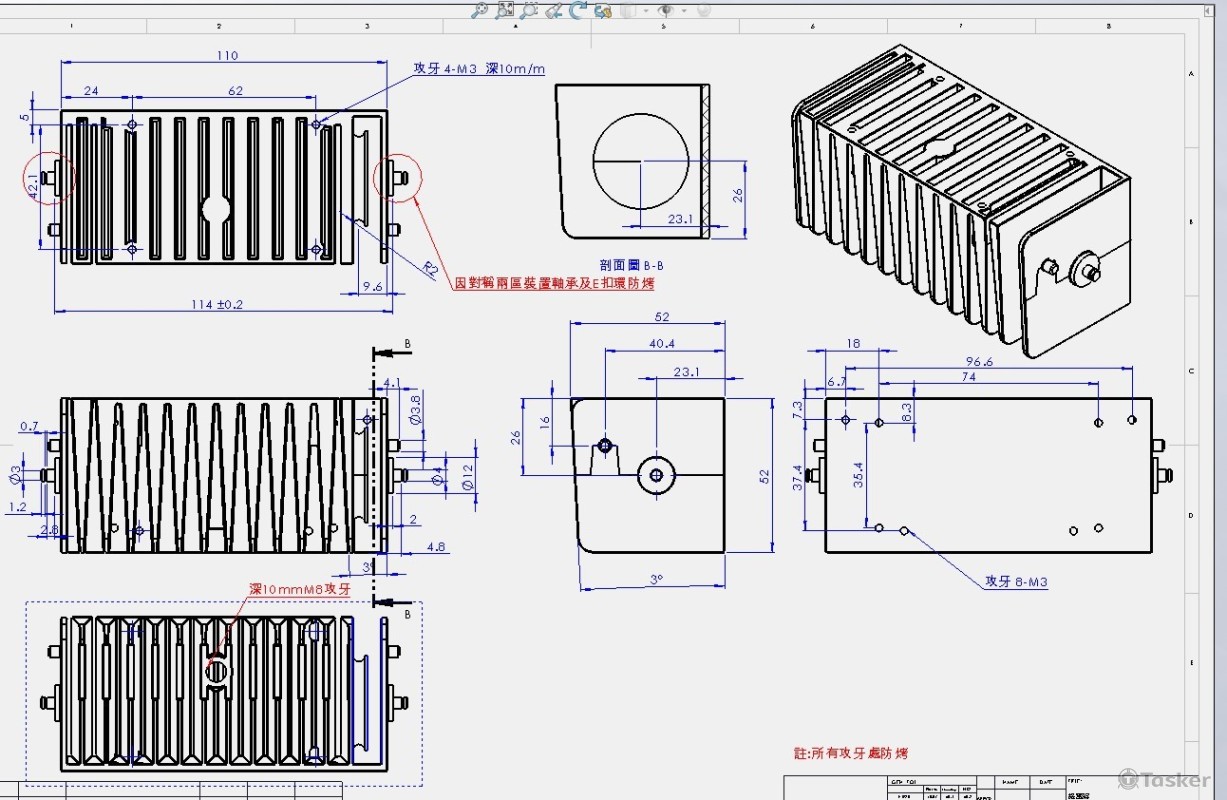Click the '剖面圖 B-B' section label
The image size is (1227, 800).
click(631, 265)
